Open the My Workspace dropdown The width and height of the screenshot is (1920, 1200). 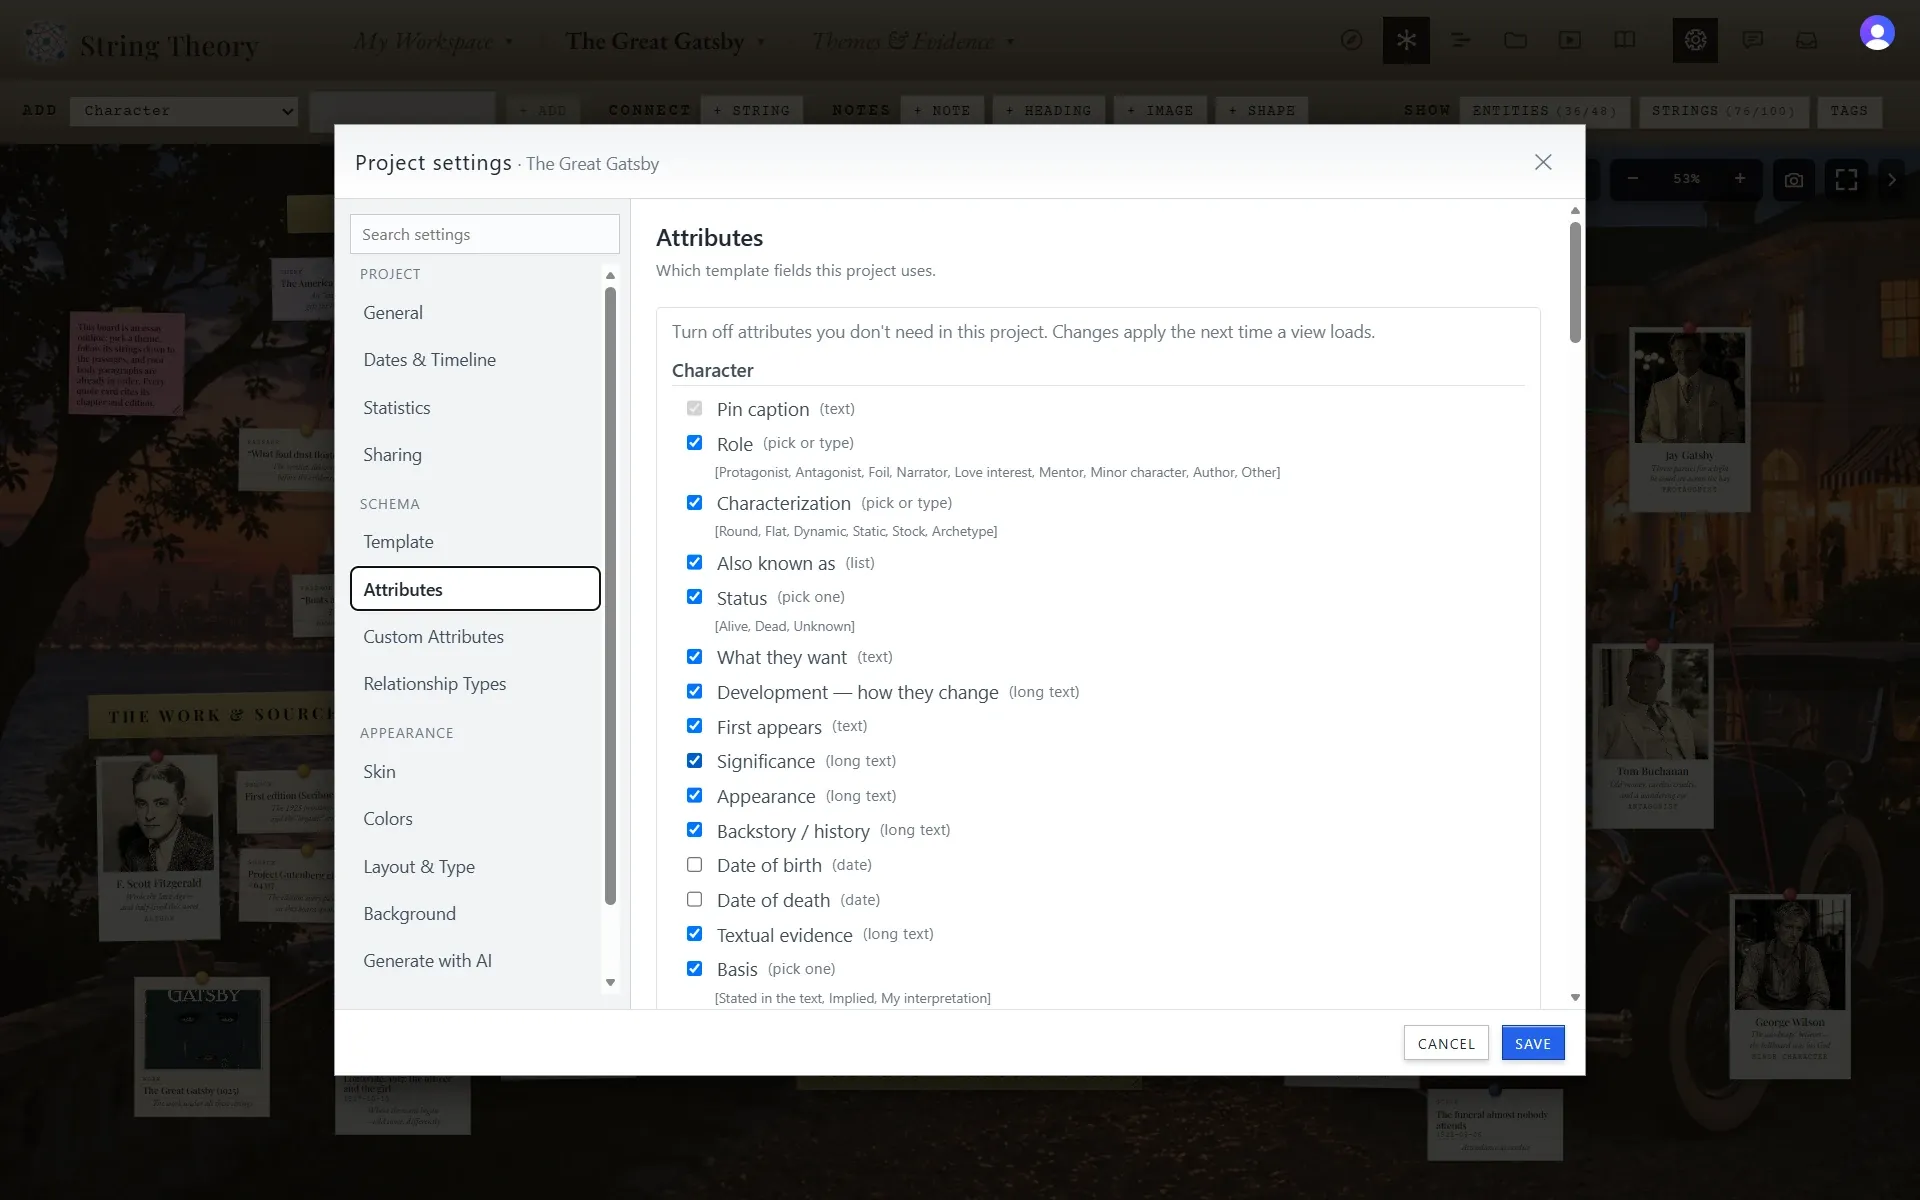point(433,41)
